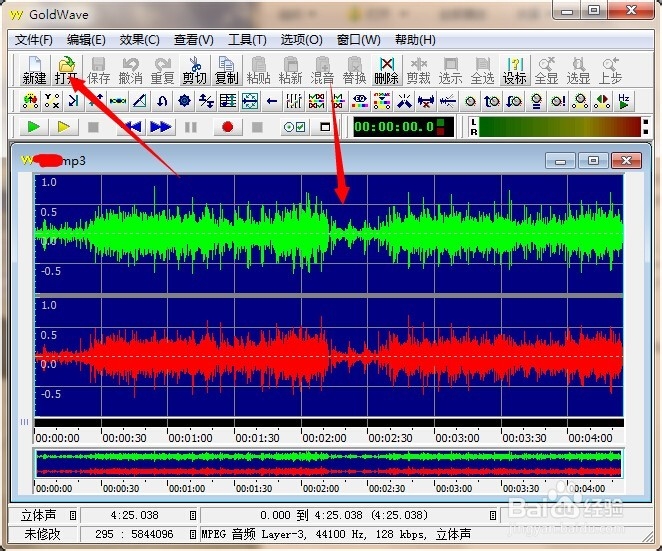This screenshot has height=551, width=662.
Task: Click the vertical sliders equalizer icon
Action: pyautogui.click(x=294, y=101)
